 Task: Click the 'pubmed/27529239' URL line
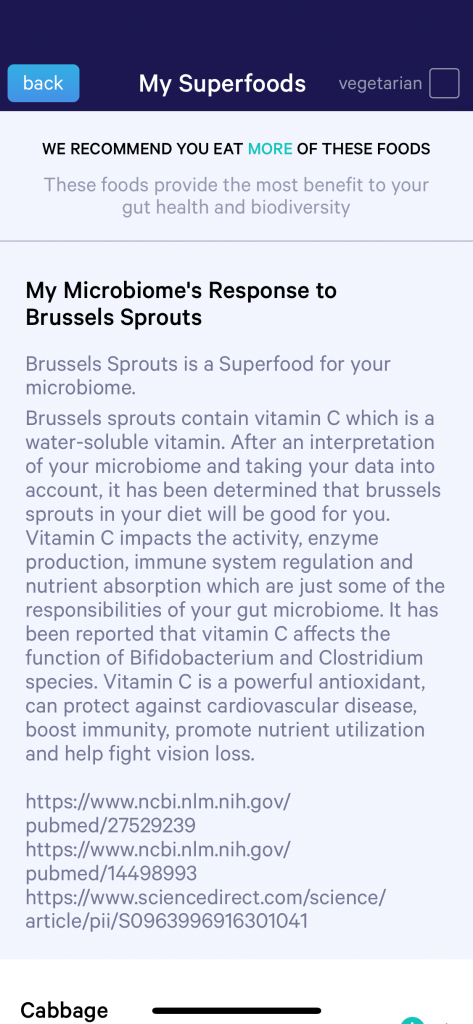pyautogui.click(x=110, y=825)
